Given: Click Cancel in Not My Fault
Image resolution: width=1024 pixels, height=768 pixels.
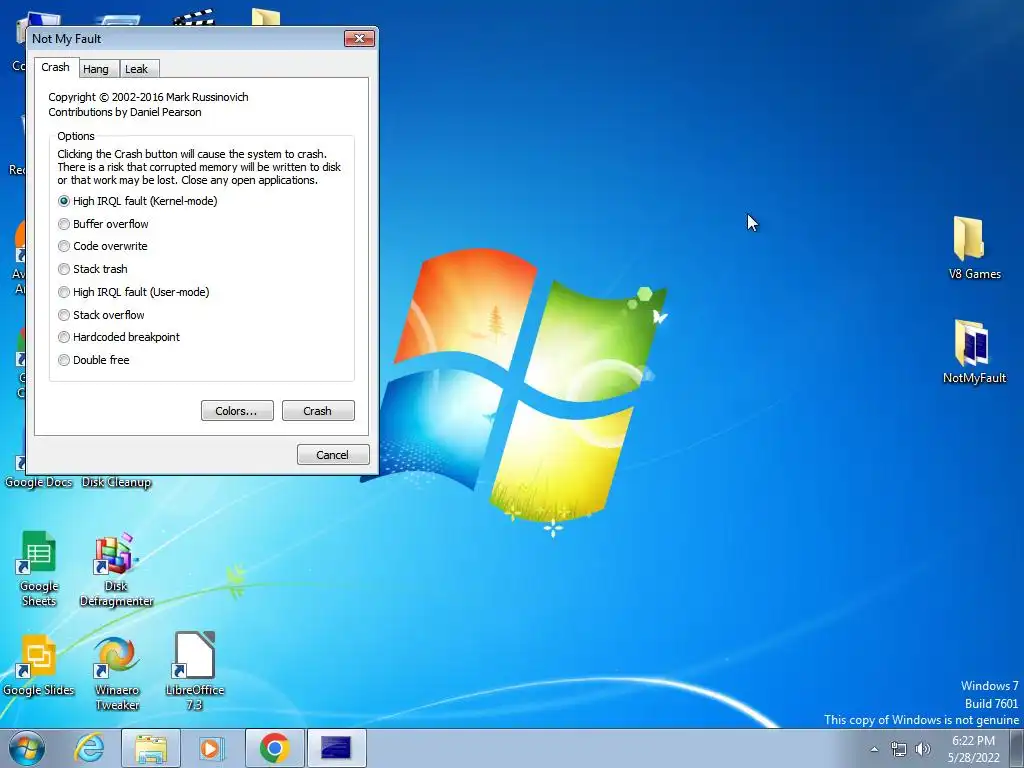Looking at the screenshot, I should [x=333, y=455].
